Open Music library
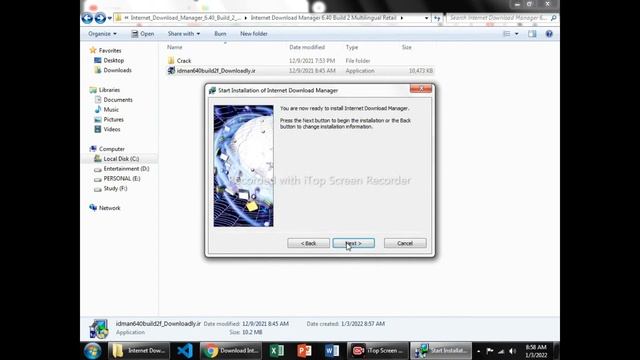Screen dimensions: 640x360 coord(111,110)
